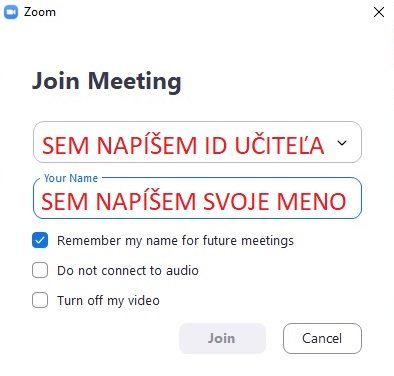Enable the Do not connect to audio checkbox
This screenshot has width=394, height=376.
click(x=40, y=270)
